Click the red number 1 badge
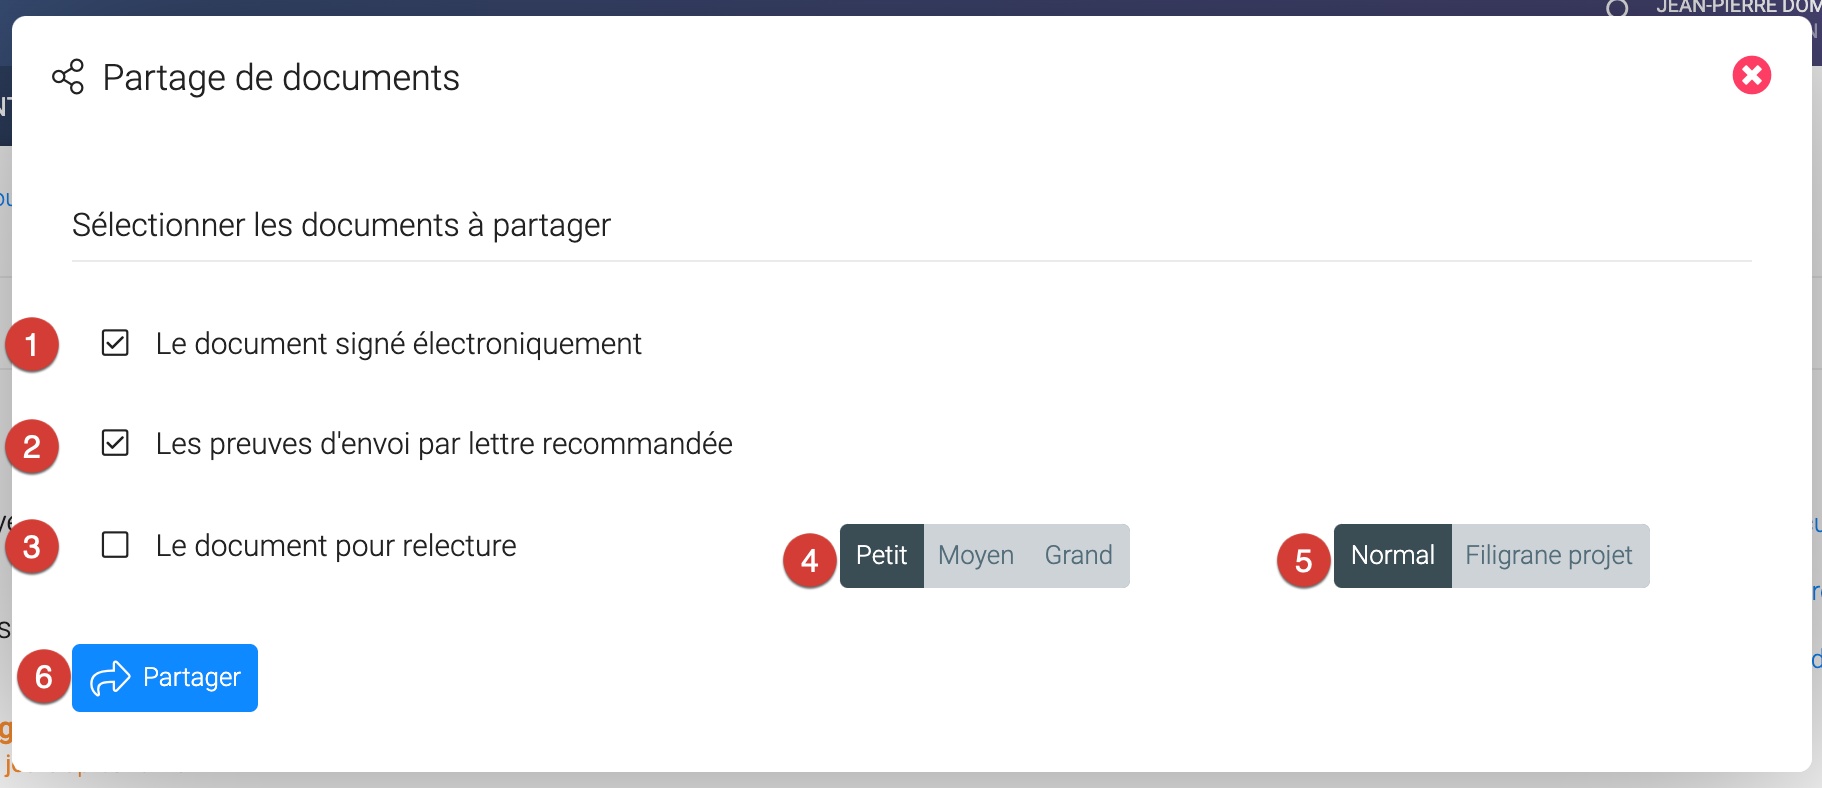The image size is (1822, 788). tap(32, 345)
